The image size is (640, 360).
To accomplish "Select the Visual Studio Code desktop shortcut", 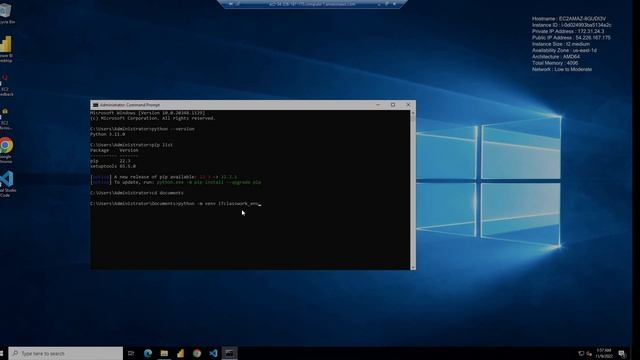I will click(x=7, y=184).
